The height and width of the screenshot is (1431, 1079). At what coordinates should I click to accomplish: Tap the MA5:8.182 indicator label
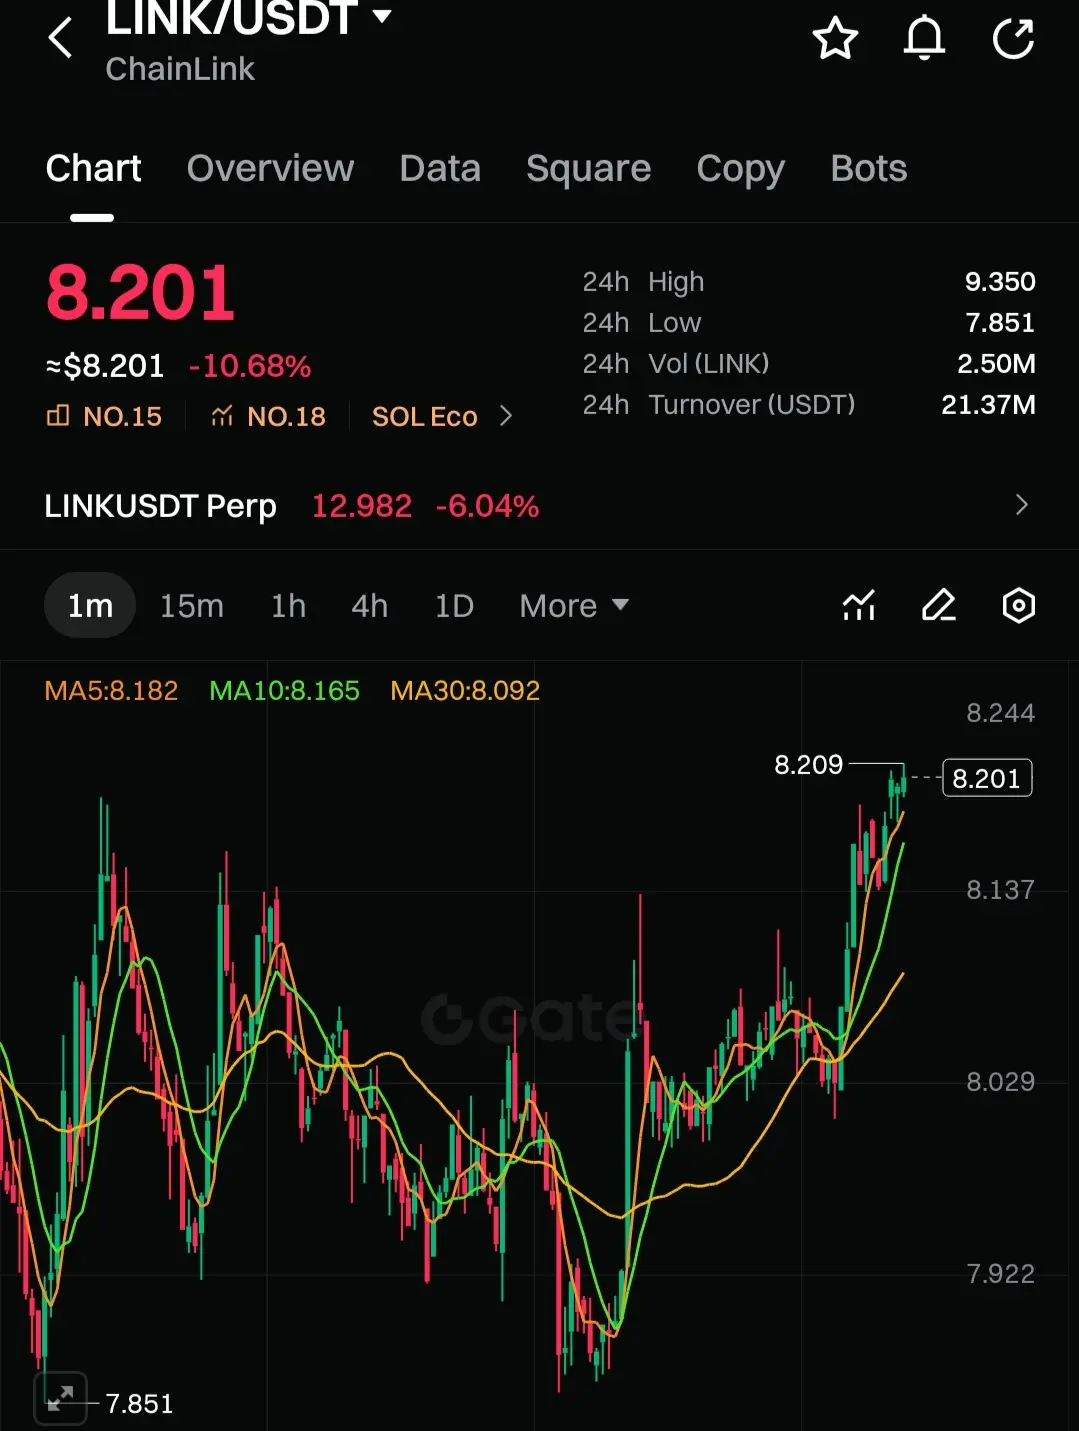click(111, 690)
